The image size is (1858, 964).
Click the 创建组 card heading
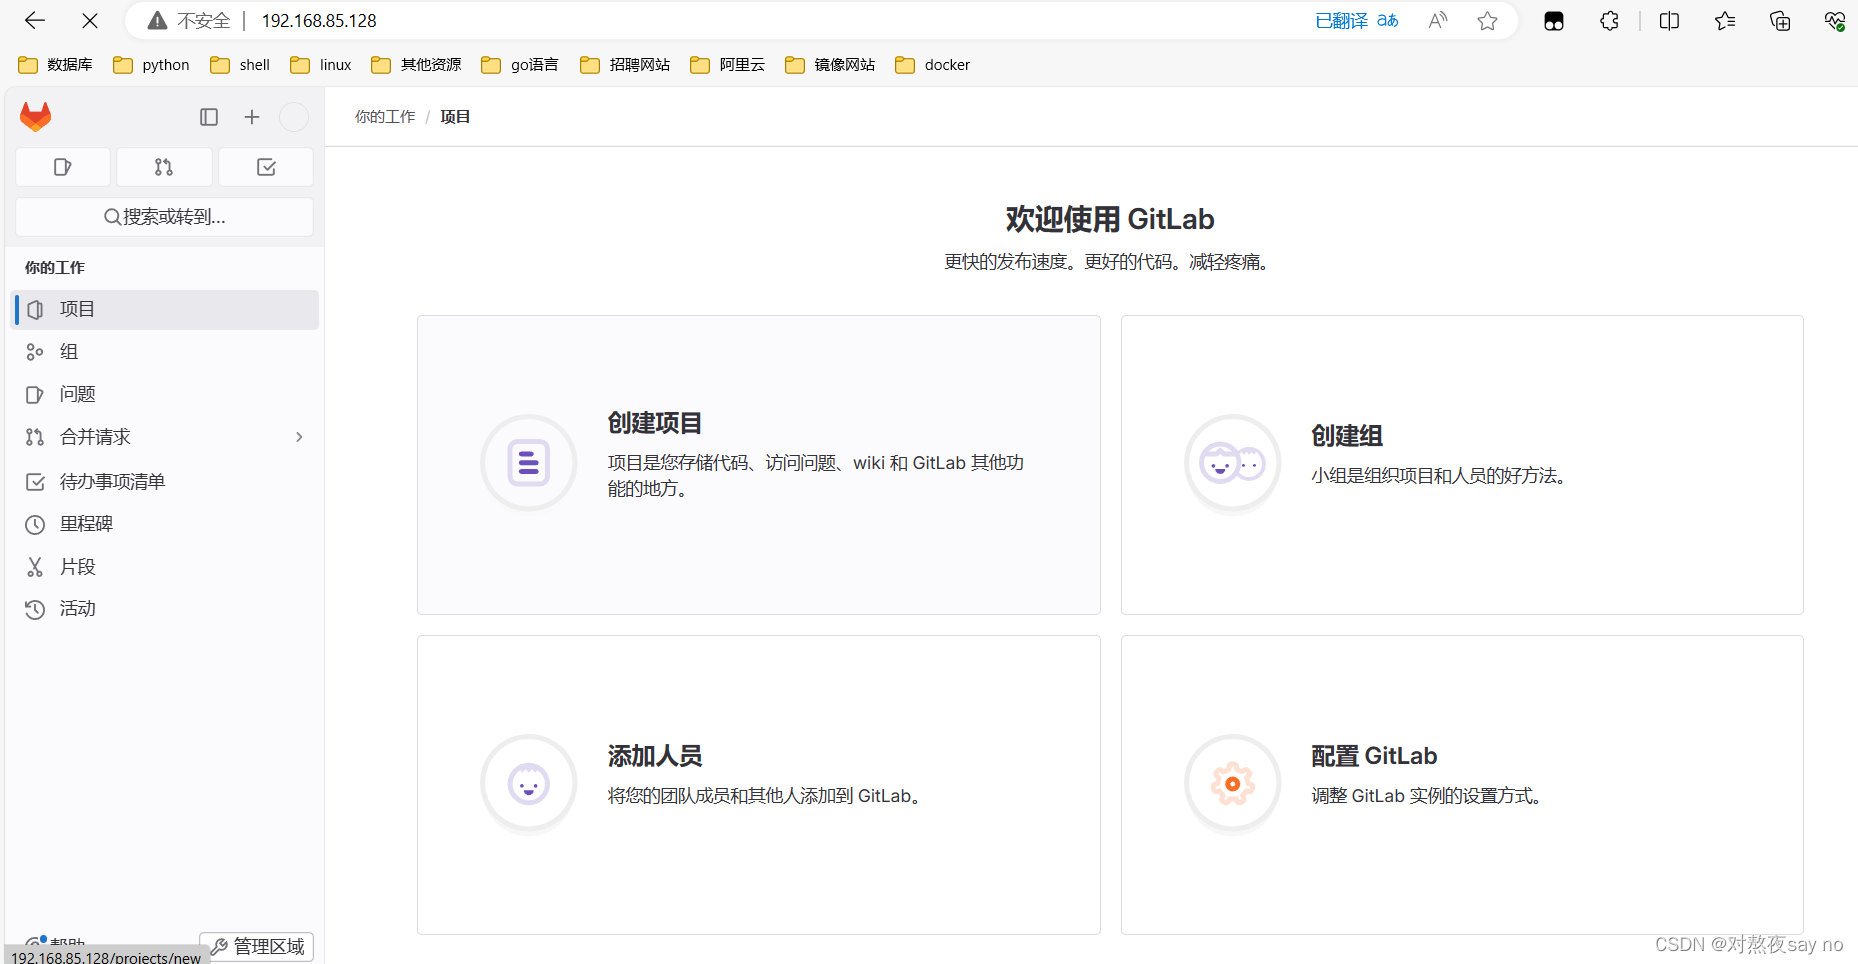point(1347,436)
